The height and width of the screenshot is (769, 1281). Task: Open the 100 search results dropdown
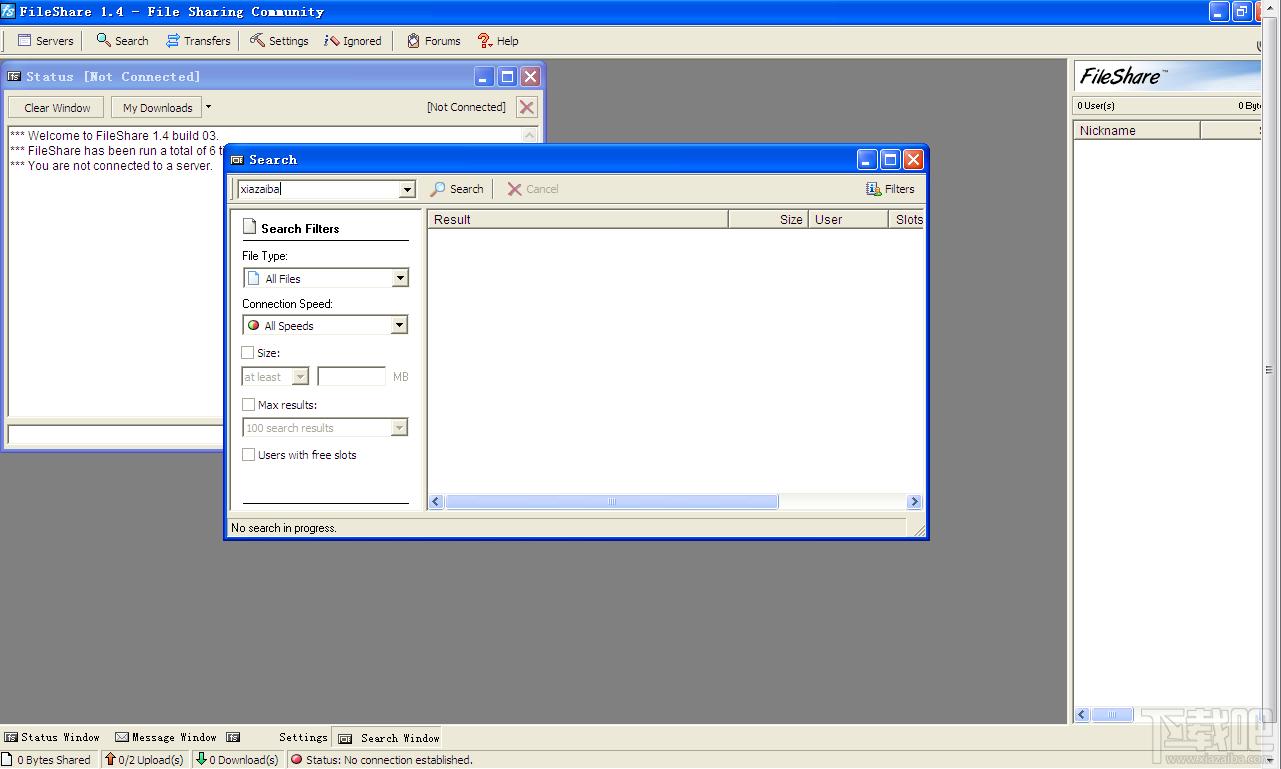326,428
